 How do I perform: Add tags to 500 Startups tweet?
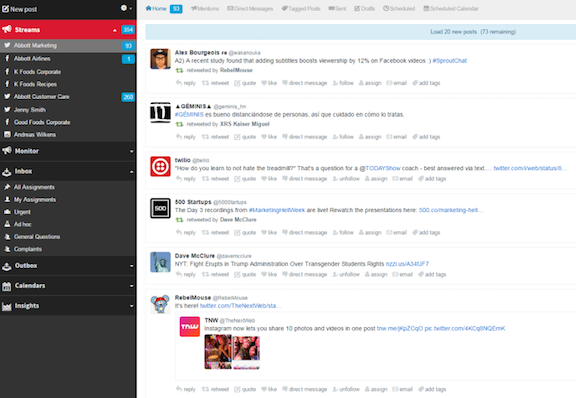(x=426, y=233)
